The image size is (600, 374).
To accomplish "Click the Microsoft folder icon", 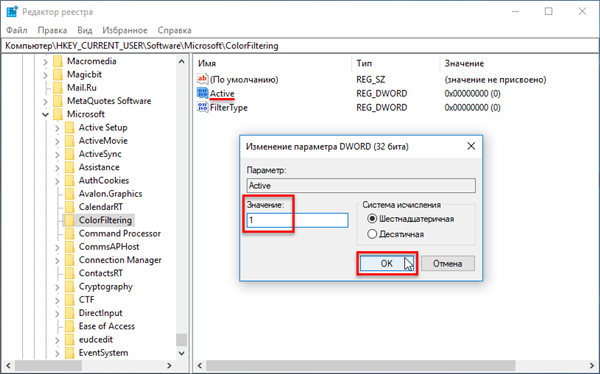I will (58, 114).
